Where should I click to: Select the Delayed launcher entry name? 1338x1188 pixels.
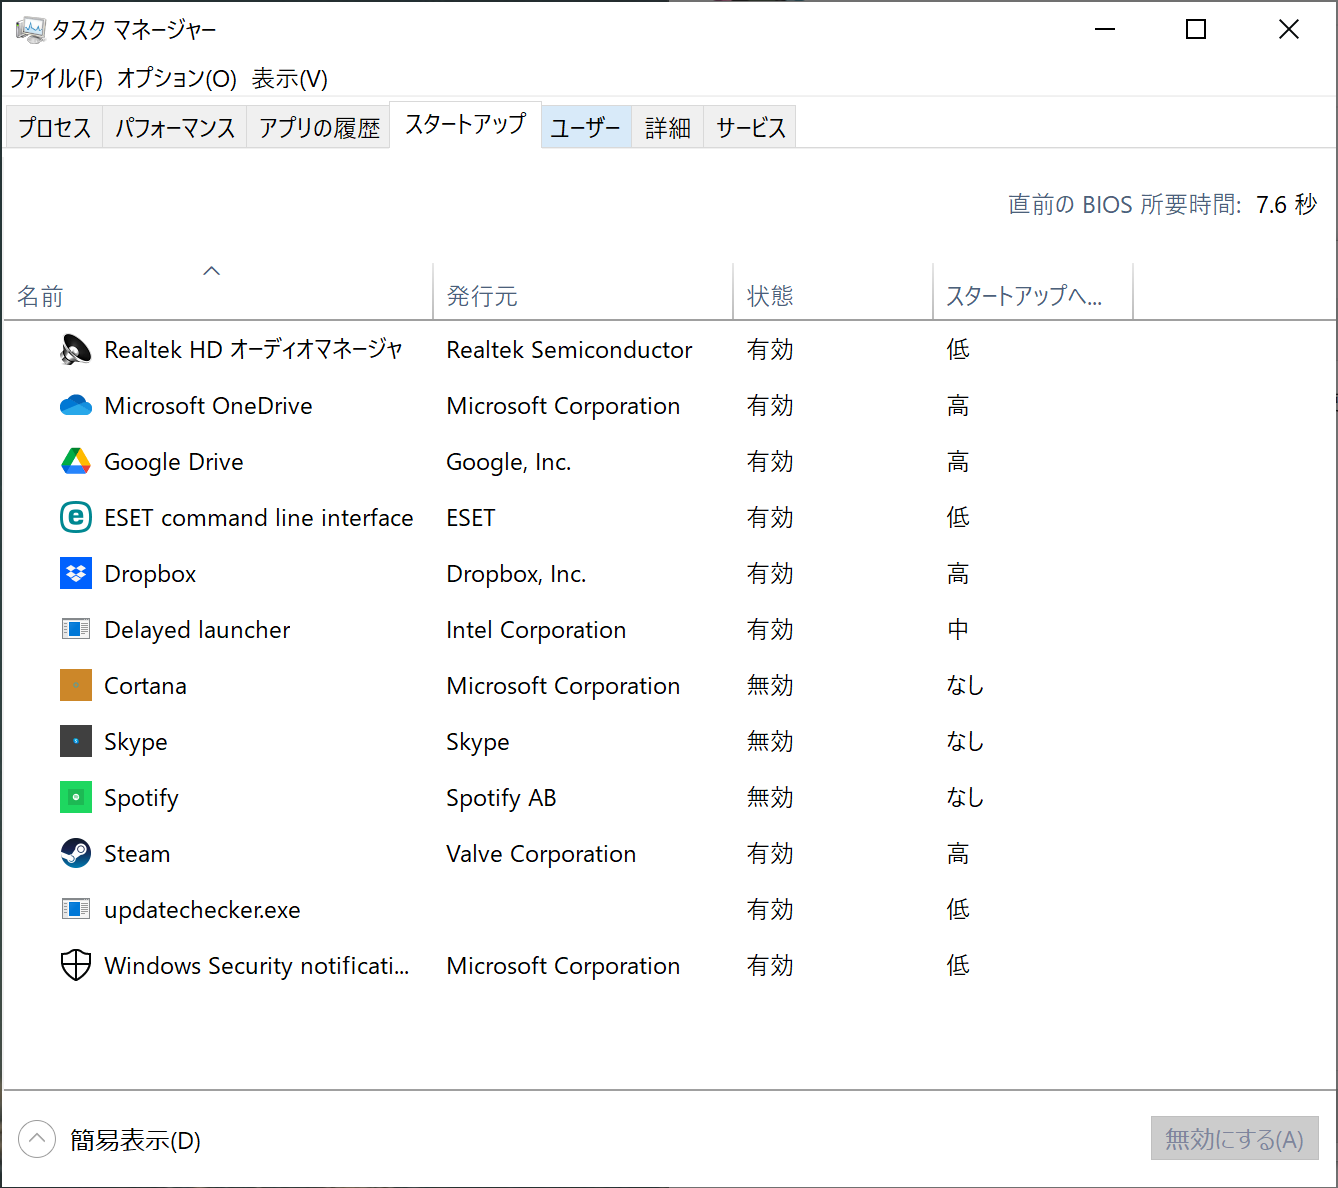coord(197,630)
